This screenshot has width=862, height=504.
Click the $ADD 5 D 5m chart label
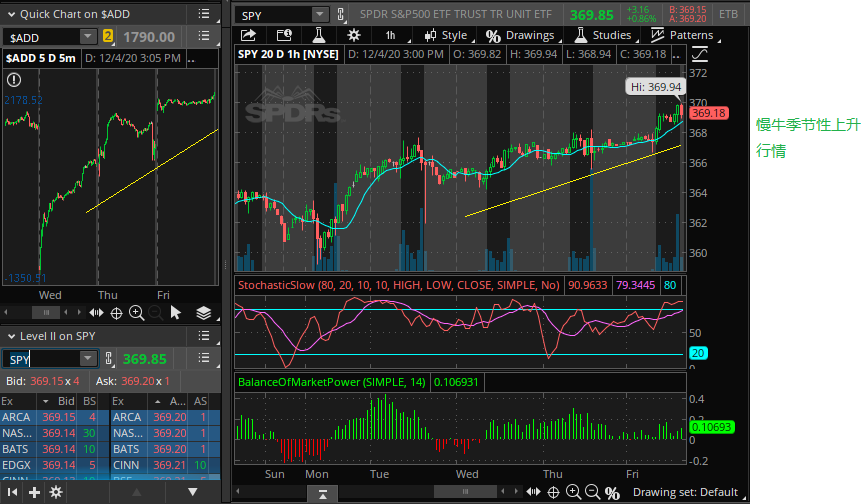point(41,58)
